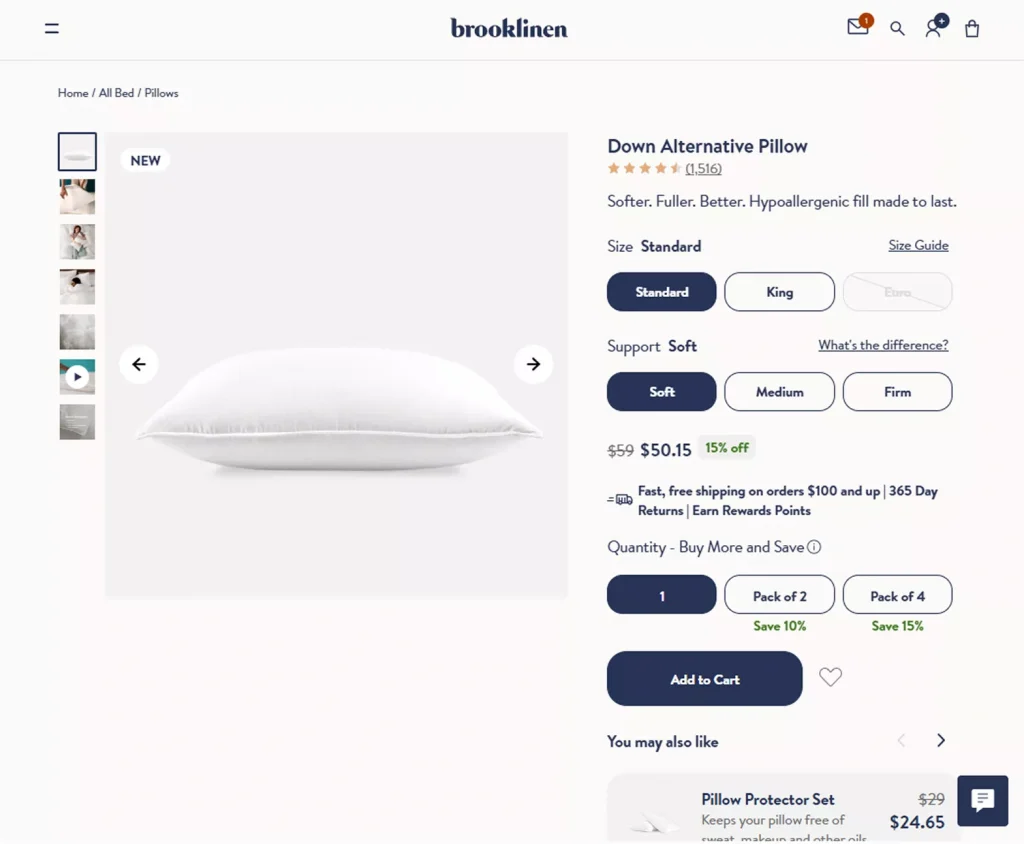Select the King size option
This screenshot has height=844, width=1024.
[x=779, y=291]
